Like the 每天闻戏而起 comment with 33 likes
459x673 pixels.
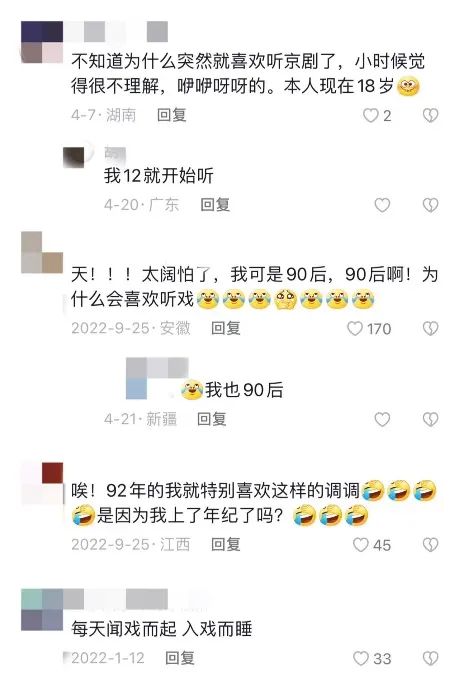[361, 658]
